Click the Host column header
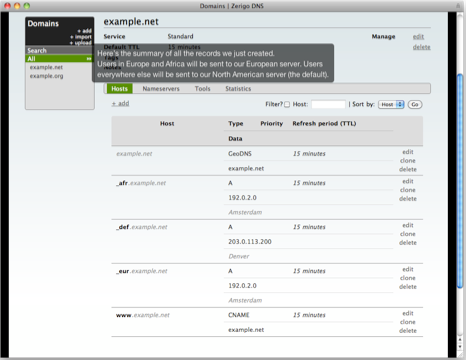The image size is (466, 360). pyautogui.click(x=167, y=124)
